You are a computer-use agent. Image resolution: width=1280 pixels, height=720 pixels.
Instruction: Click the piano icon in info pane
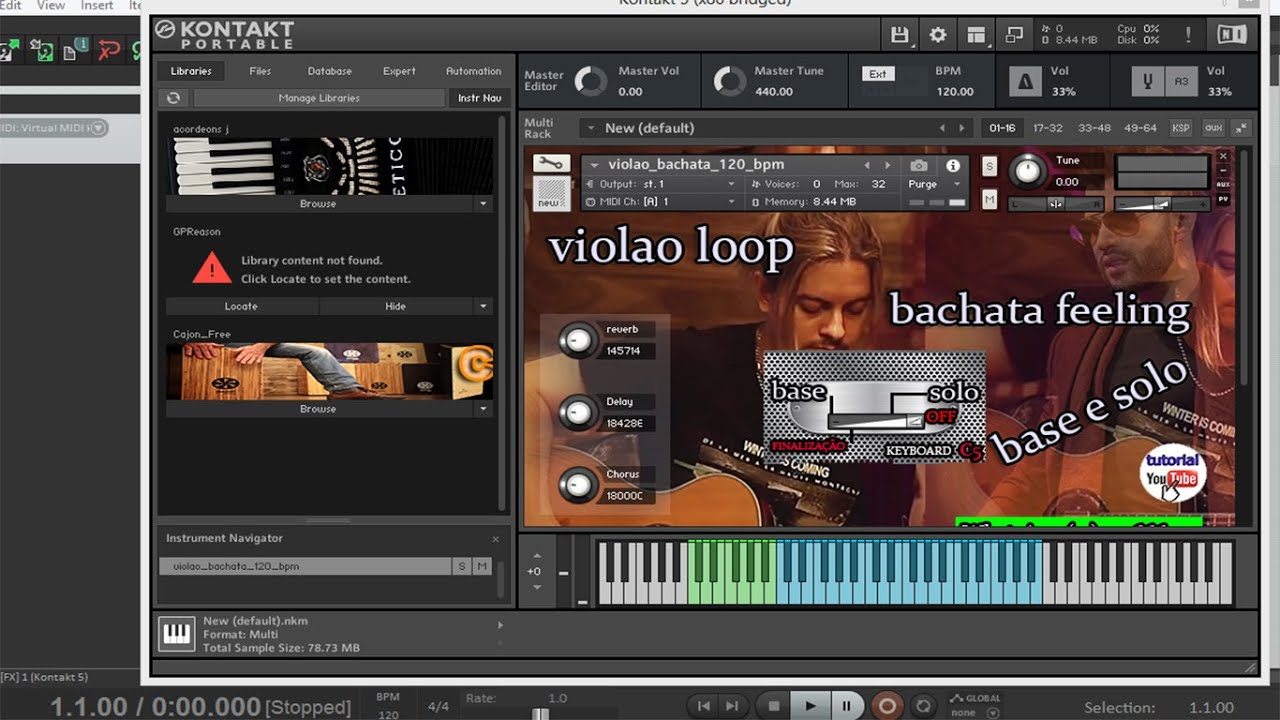(x=177, y=634)
